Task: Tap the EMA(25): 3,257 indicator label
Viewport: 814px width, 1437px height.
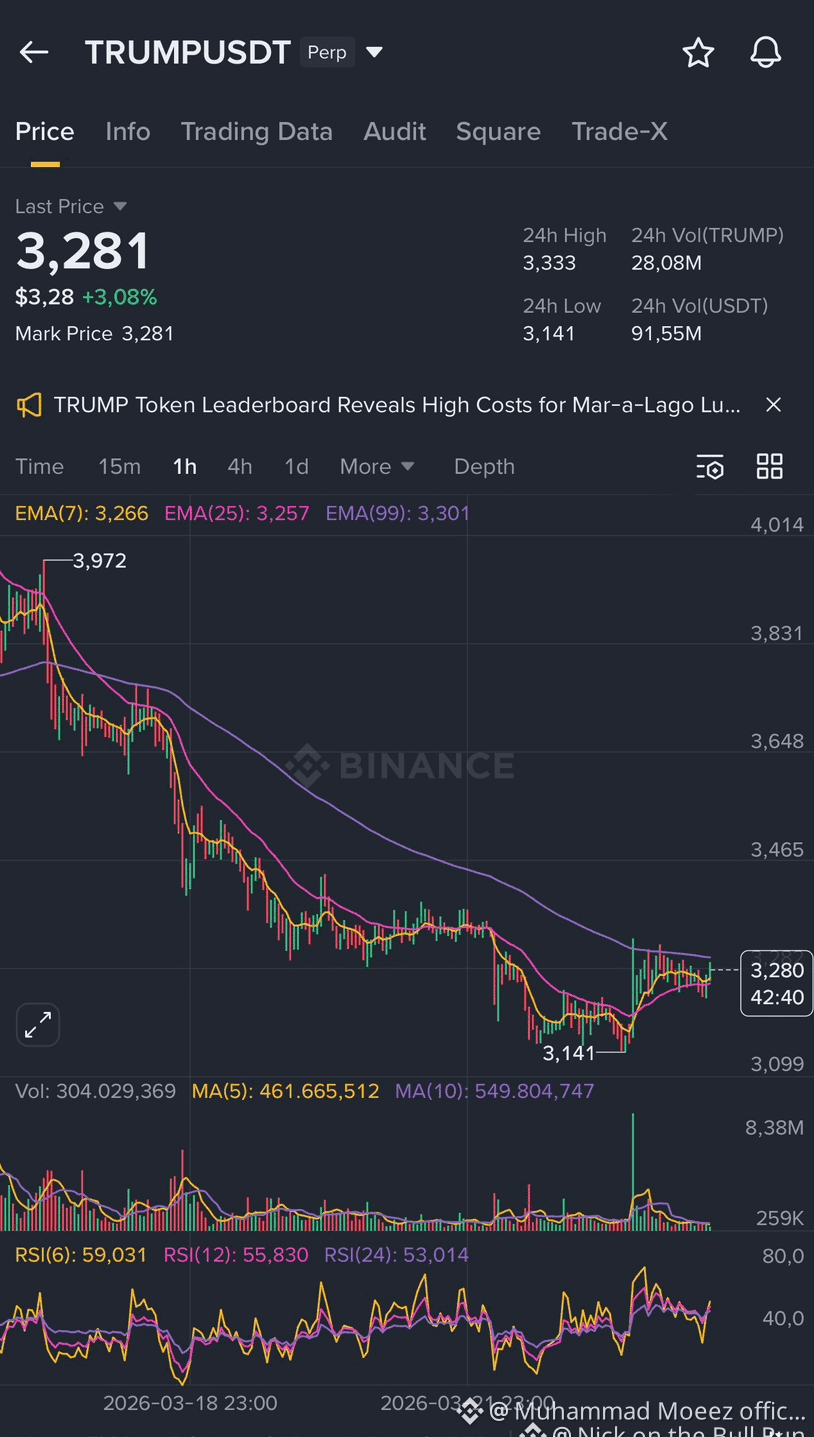Action: (237, 514)
